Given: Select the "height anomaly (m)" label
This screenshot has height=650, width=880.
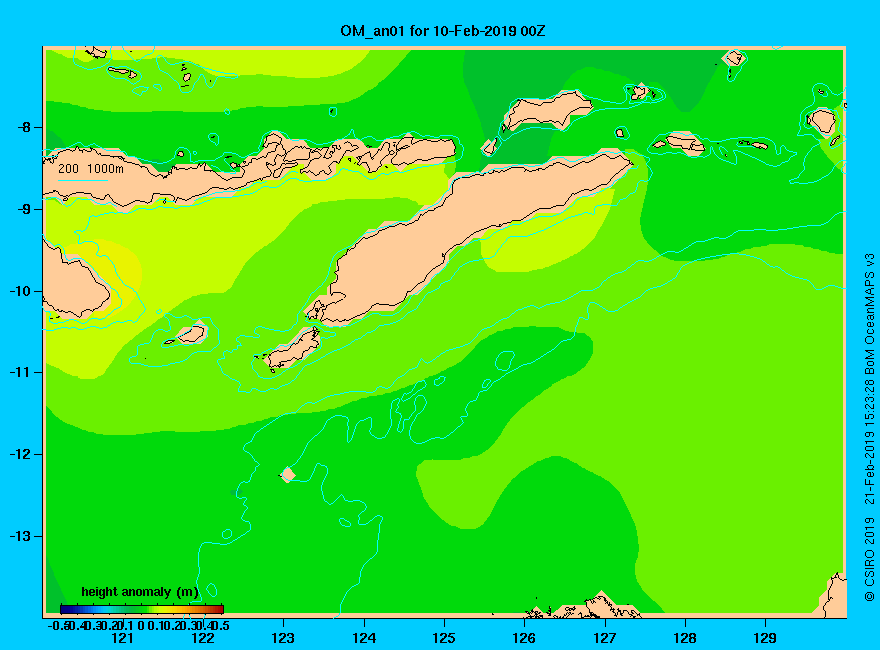Looking at the screenshot, I should point(140,592).
